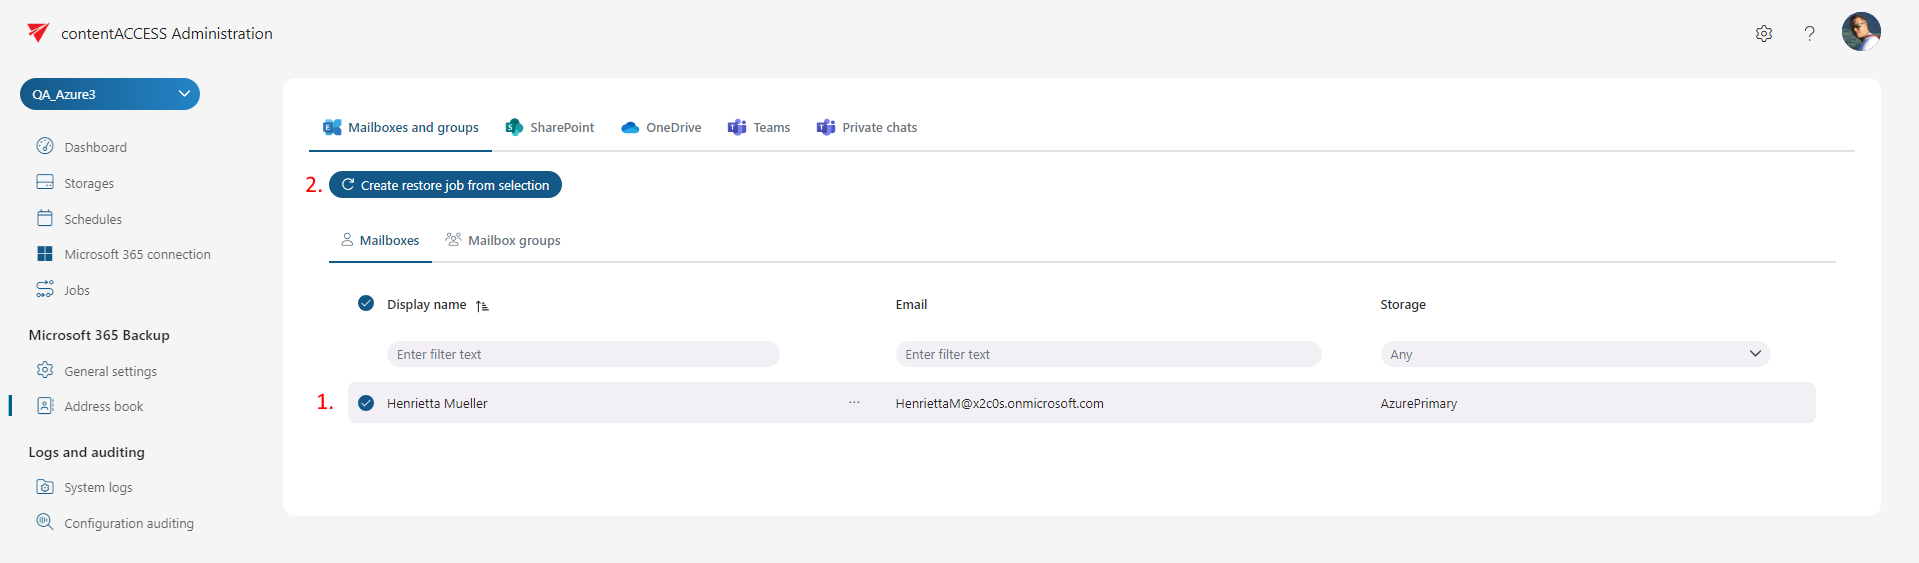Viewport: 1919px width, 563px height.
Task: Click the contentACCESS red logo icon
Action: [x=38, y=33]
